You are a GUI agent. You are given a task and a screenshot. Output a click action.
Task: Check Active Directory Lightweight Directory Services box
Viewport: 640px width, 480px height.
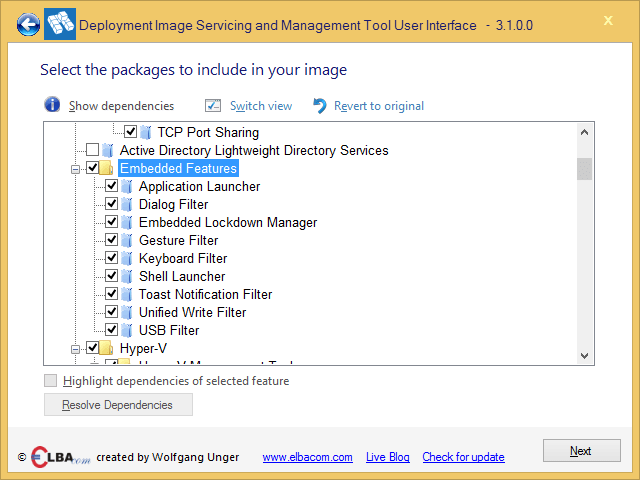(x=93, y=149)
